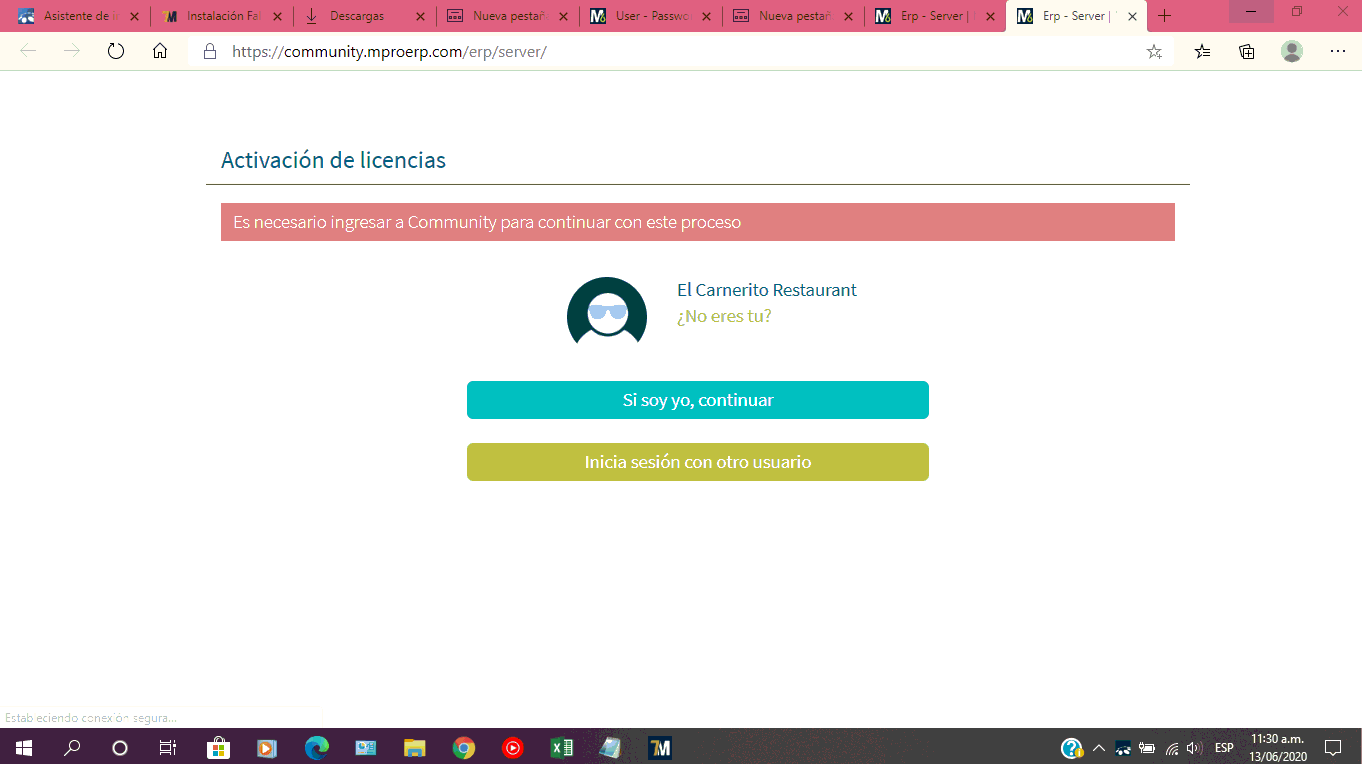
Task: Add this page to favorites via star icon
Action: (1154, 52)
